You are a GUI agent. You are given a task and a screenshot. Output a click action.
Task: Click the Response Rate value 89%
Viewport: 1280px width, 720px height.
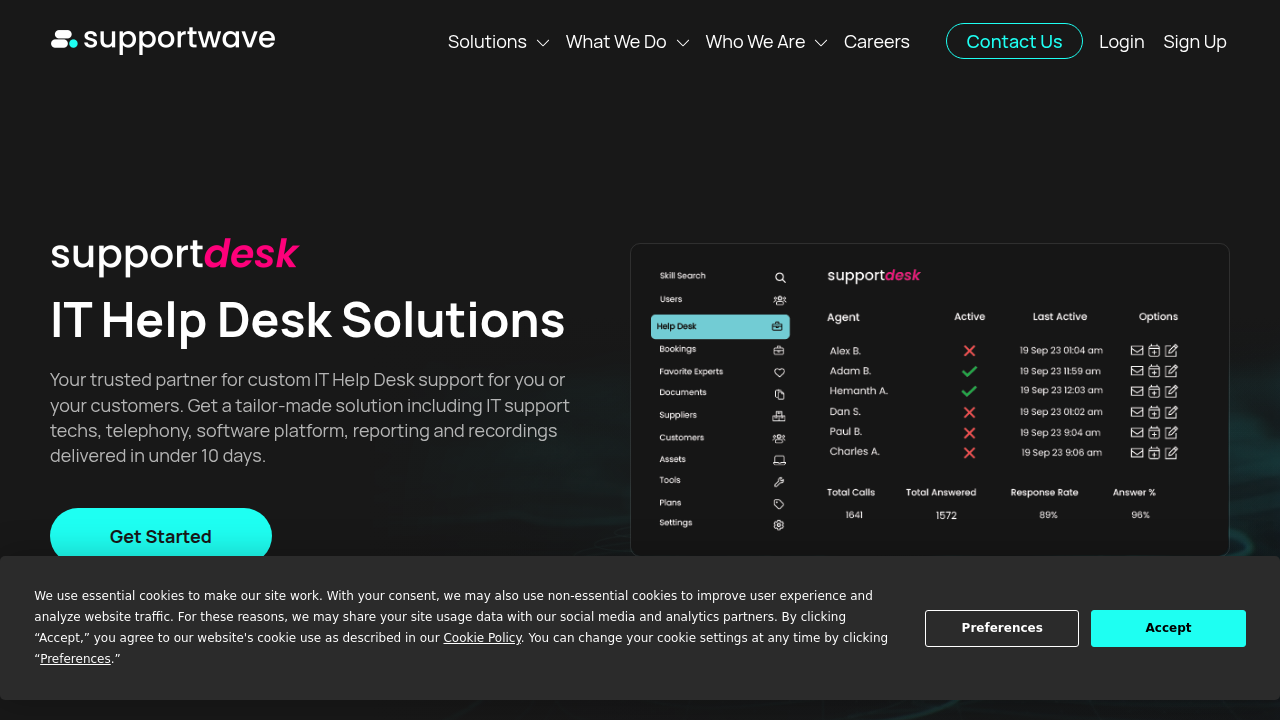pos(1048,515)
